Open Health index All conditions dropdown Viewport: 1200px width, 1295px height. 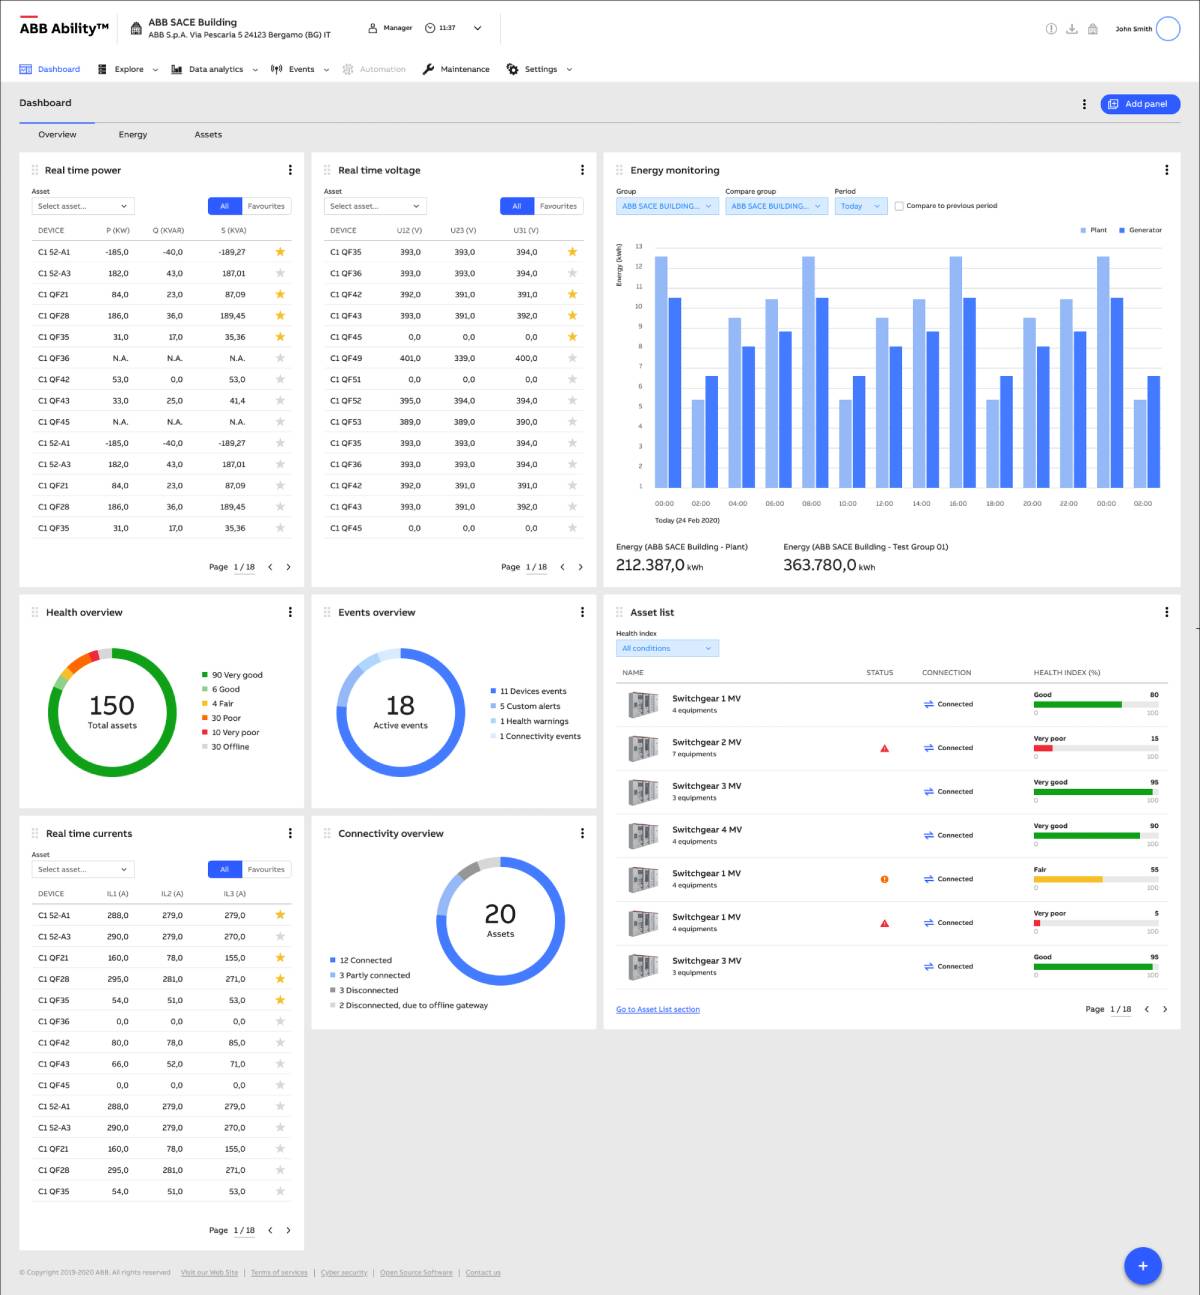pyautogui.click(x=667, y=648)
